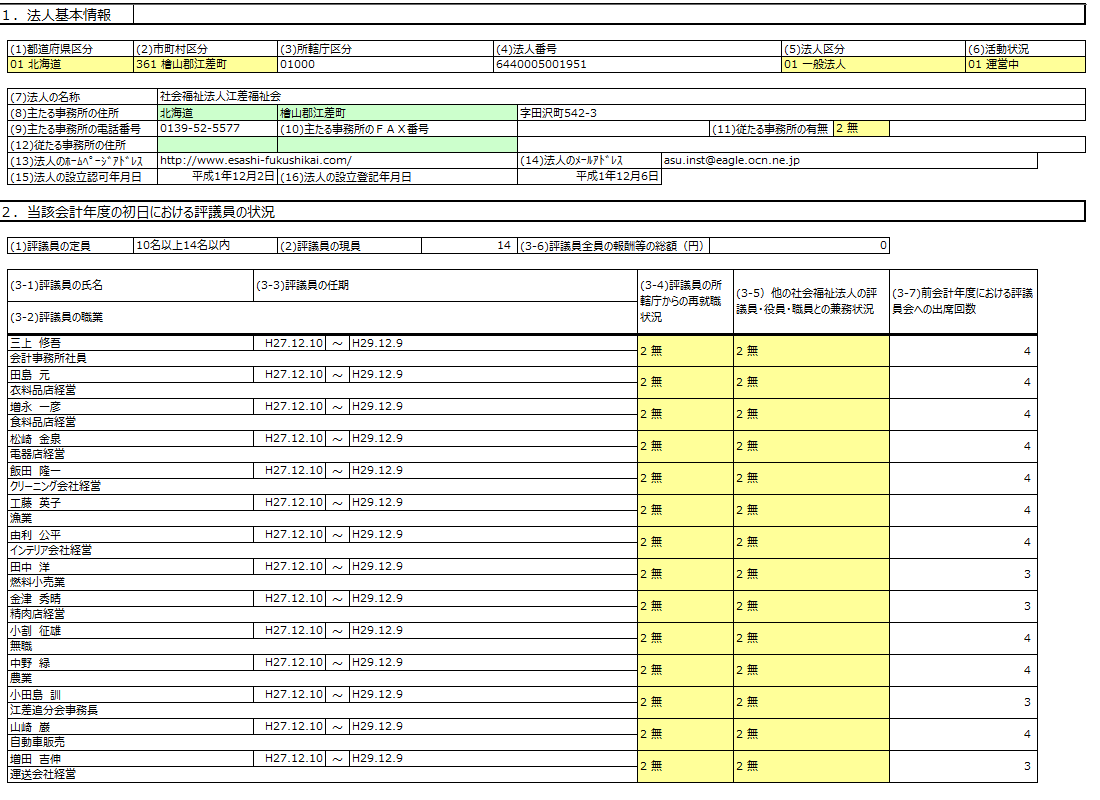This screenshot has width=1100, height=800.
Task: Click the column header '(3-1)評議員の氏名'
Action: coord(130,286)
